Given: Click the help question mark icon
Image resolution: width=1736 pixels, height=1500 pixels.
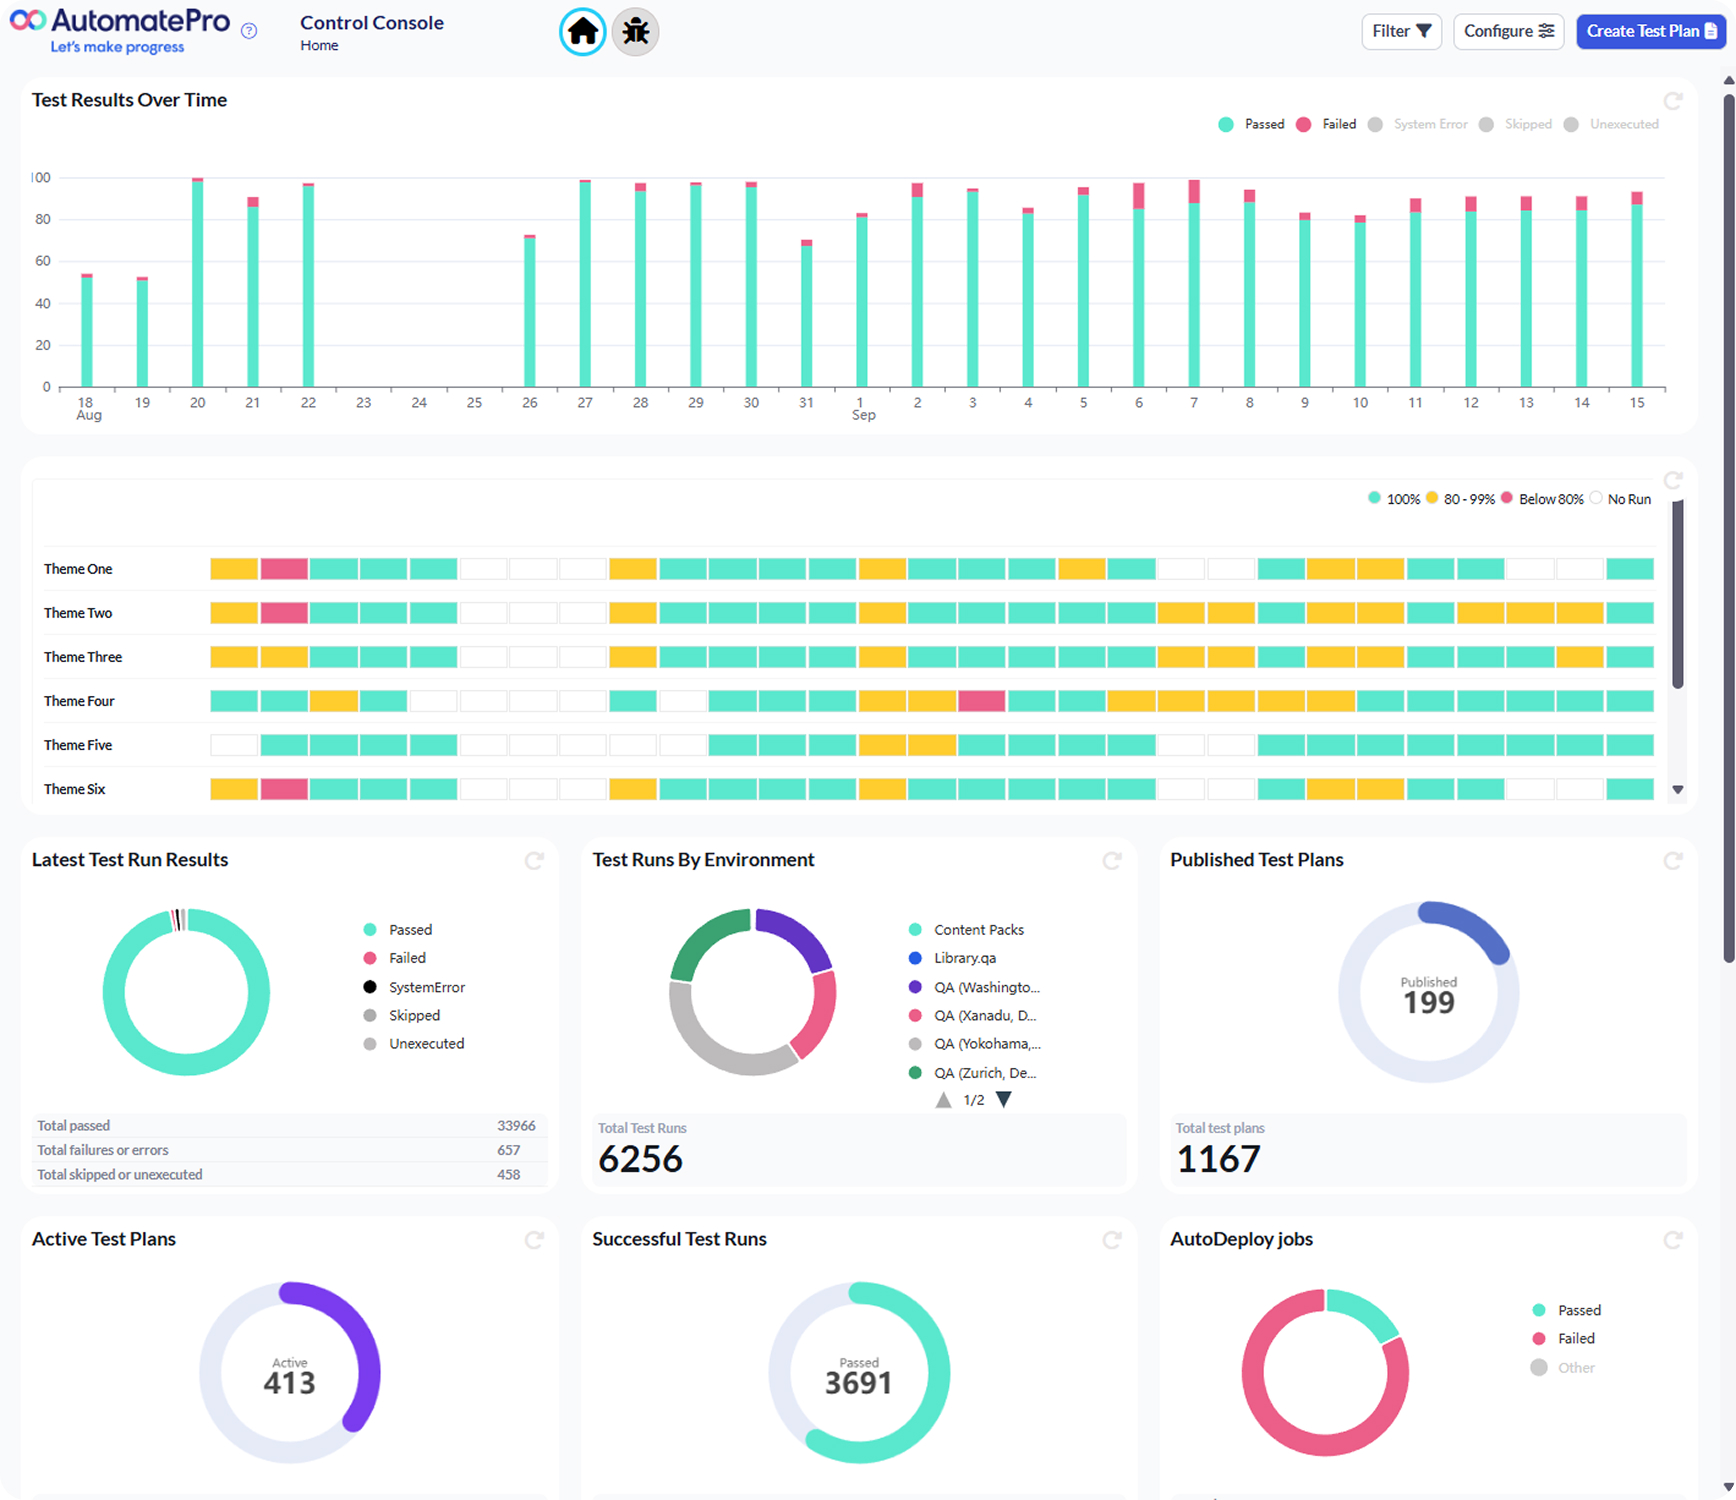Looking at the screenshot, I should pos(249,31).
